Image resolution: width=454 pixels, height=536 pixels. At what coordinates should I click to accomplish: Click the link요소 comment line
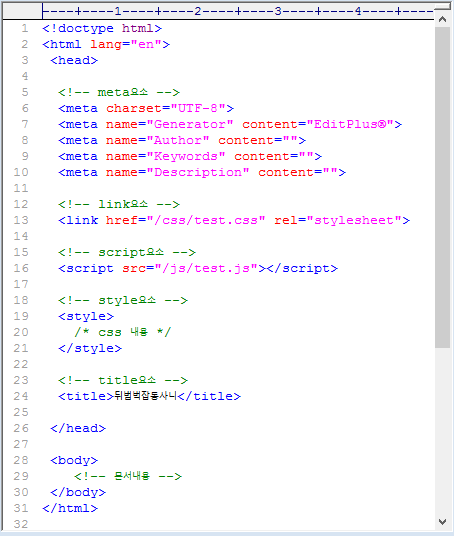[x=119, y=204]
